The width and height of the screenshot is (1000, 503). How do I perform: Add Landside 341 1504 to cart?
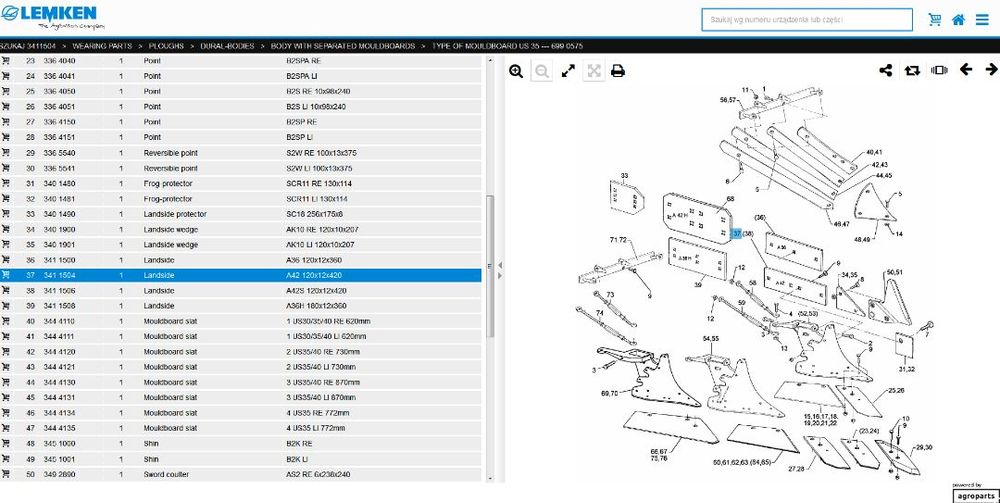pyautogui.click(x=6, y=275)
